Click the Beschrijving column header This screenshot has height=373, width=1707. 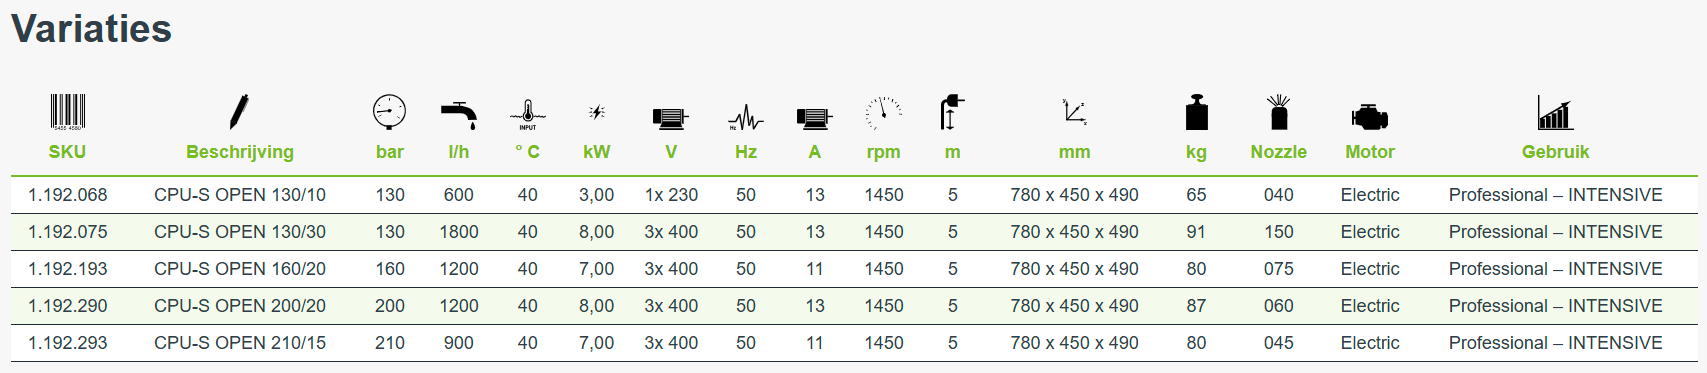click(x=240, y=152)
